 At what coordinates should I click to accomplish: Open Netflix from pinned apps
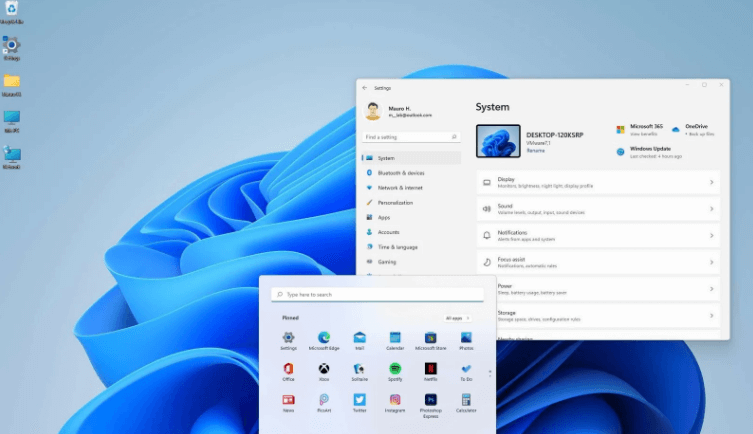coord(431,372)
